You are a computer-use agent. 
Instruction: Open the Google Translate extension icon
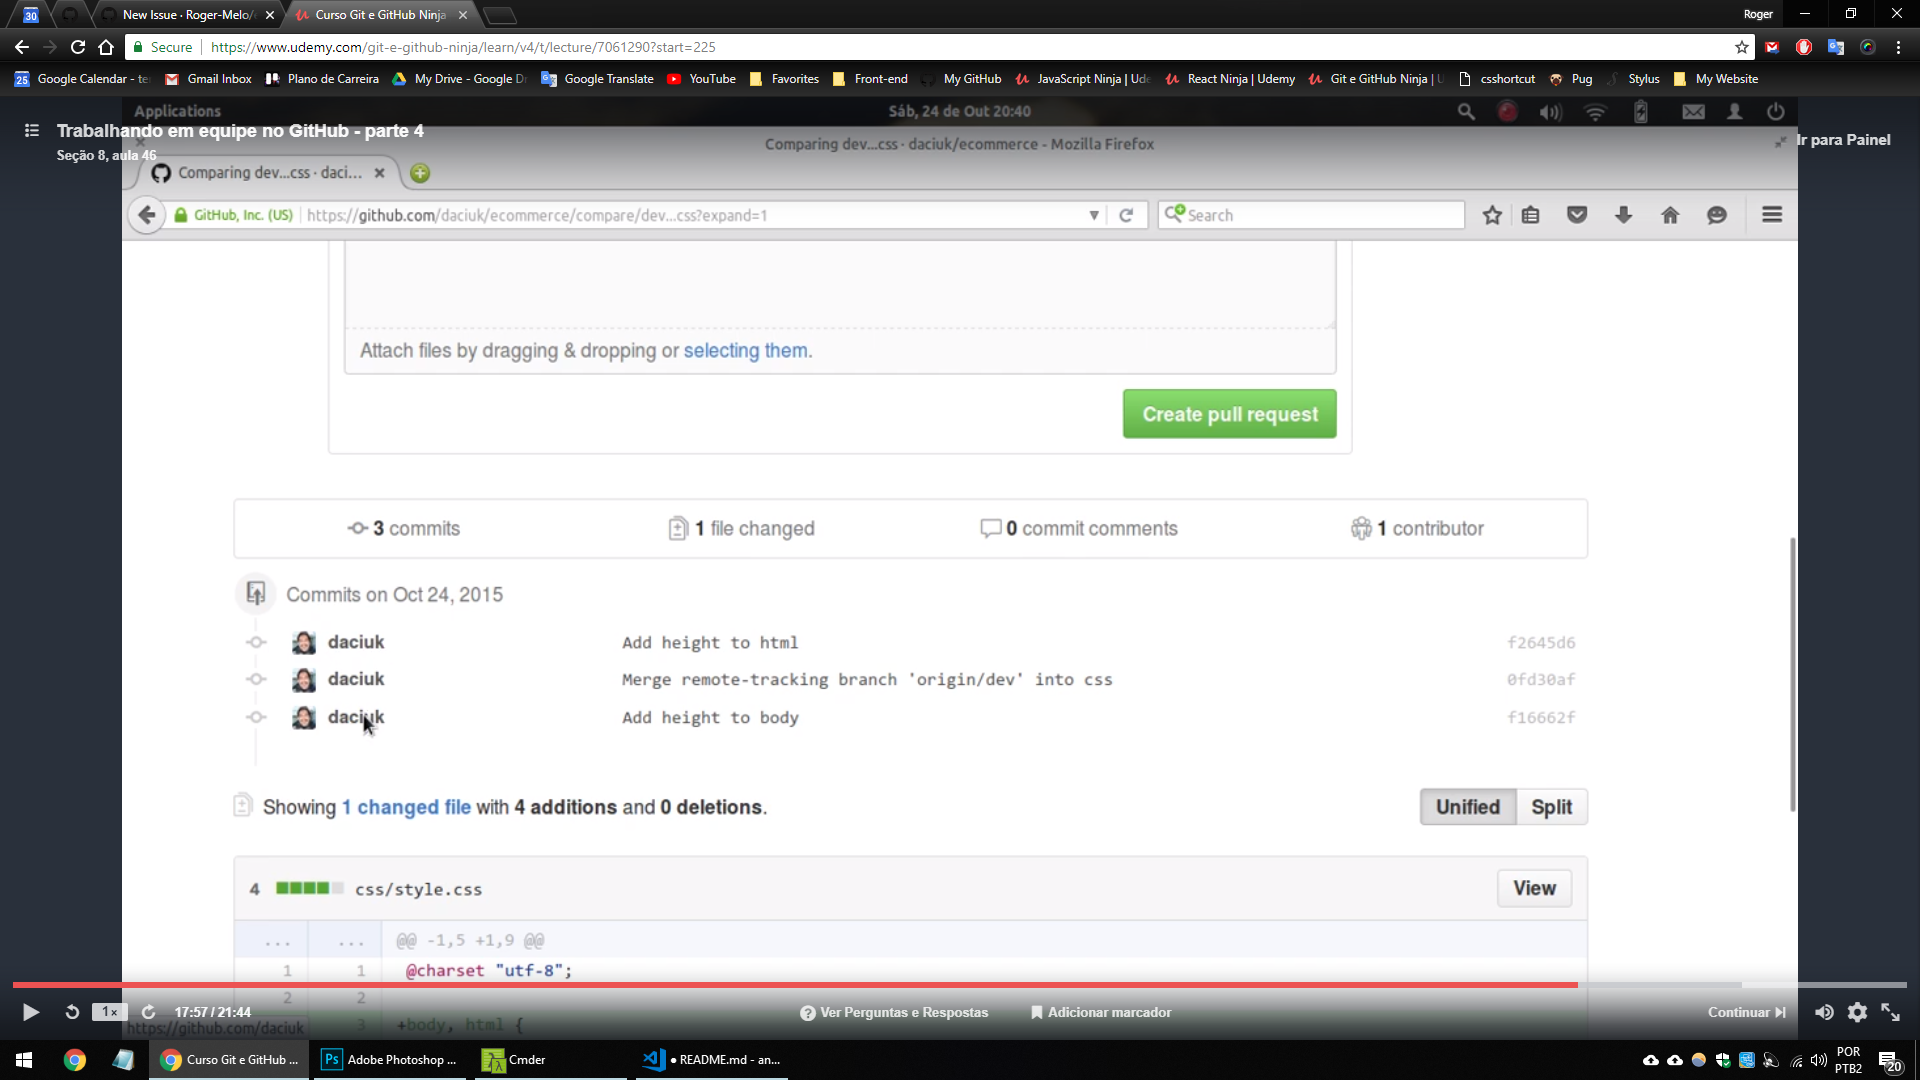pyautogui.click(x=1835, y=47)
